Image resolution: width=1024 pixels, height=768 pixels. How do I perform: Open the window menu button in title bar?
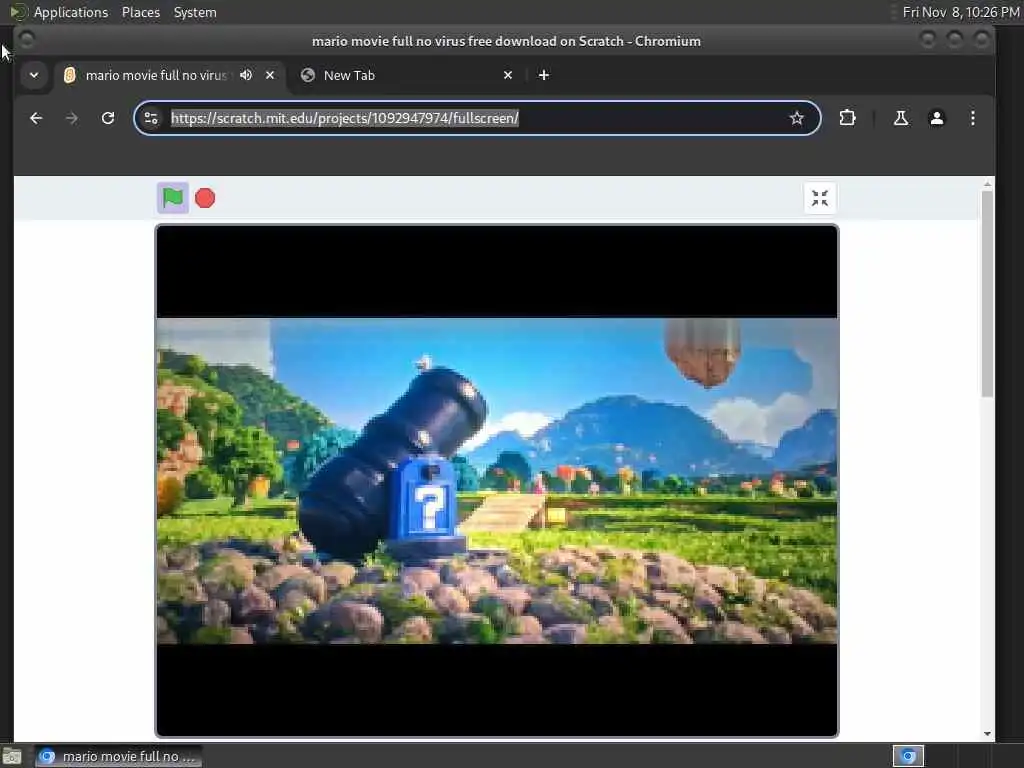tap(26, 40)
